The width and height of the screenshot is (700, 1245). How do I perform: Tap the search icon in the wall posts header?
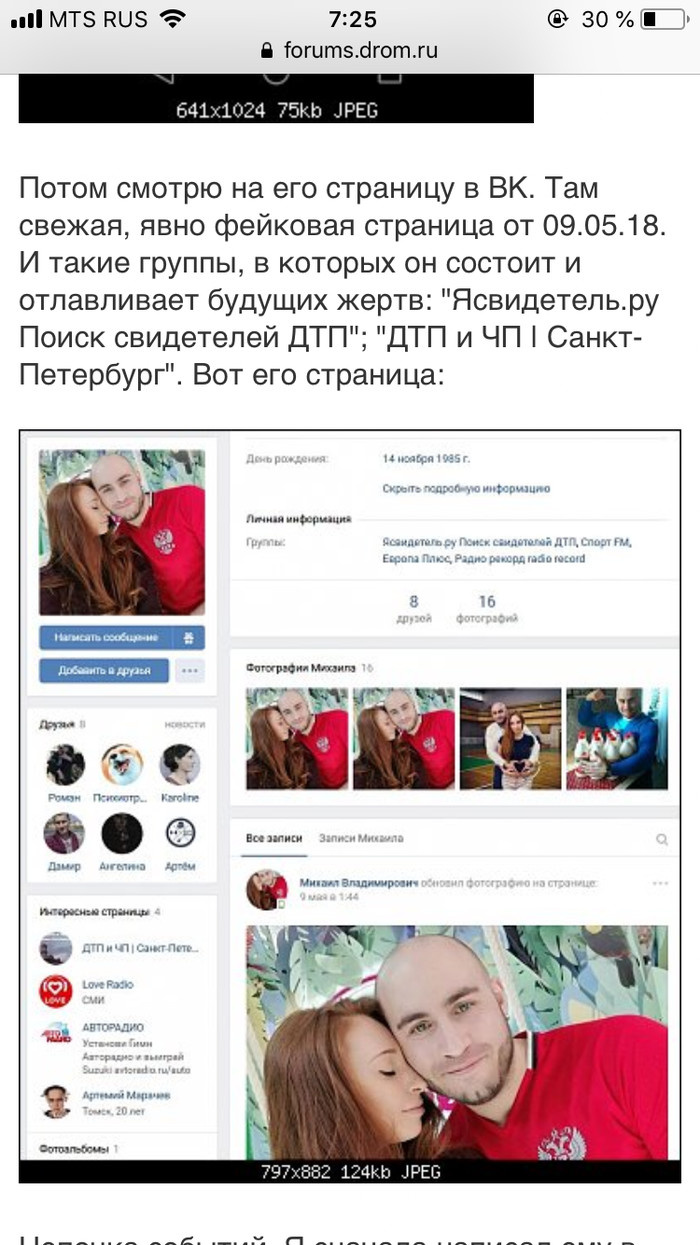pyautogui.click(x=661, y=840)
